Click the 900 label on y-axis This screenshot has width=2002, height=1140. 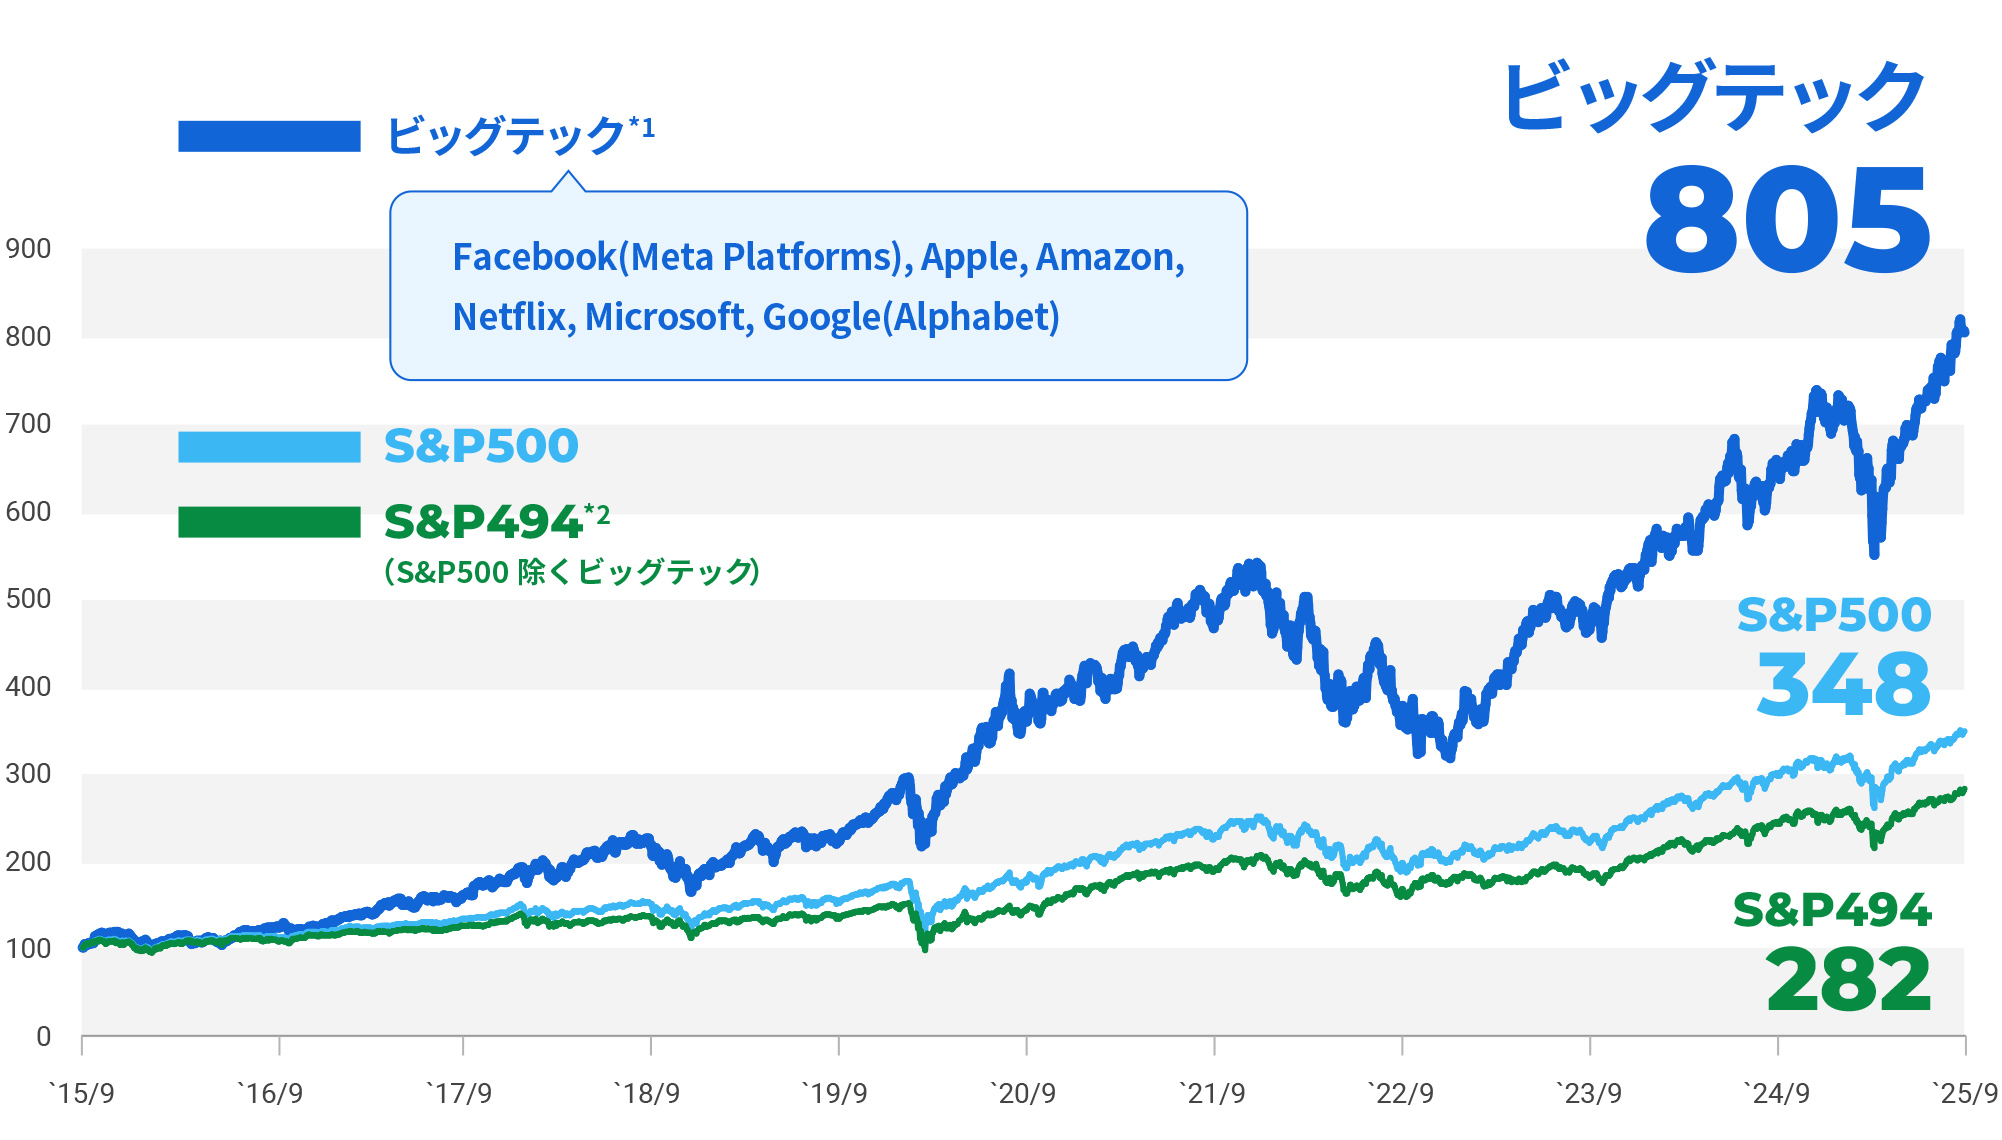click(28, 249)
